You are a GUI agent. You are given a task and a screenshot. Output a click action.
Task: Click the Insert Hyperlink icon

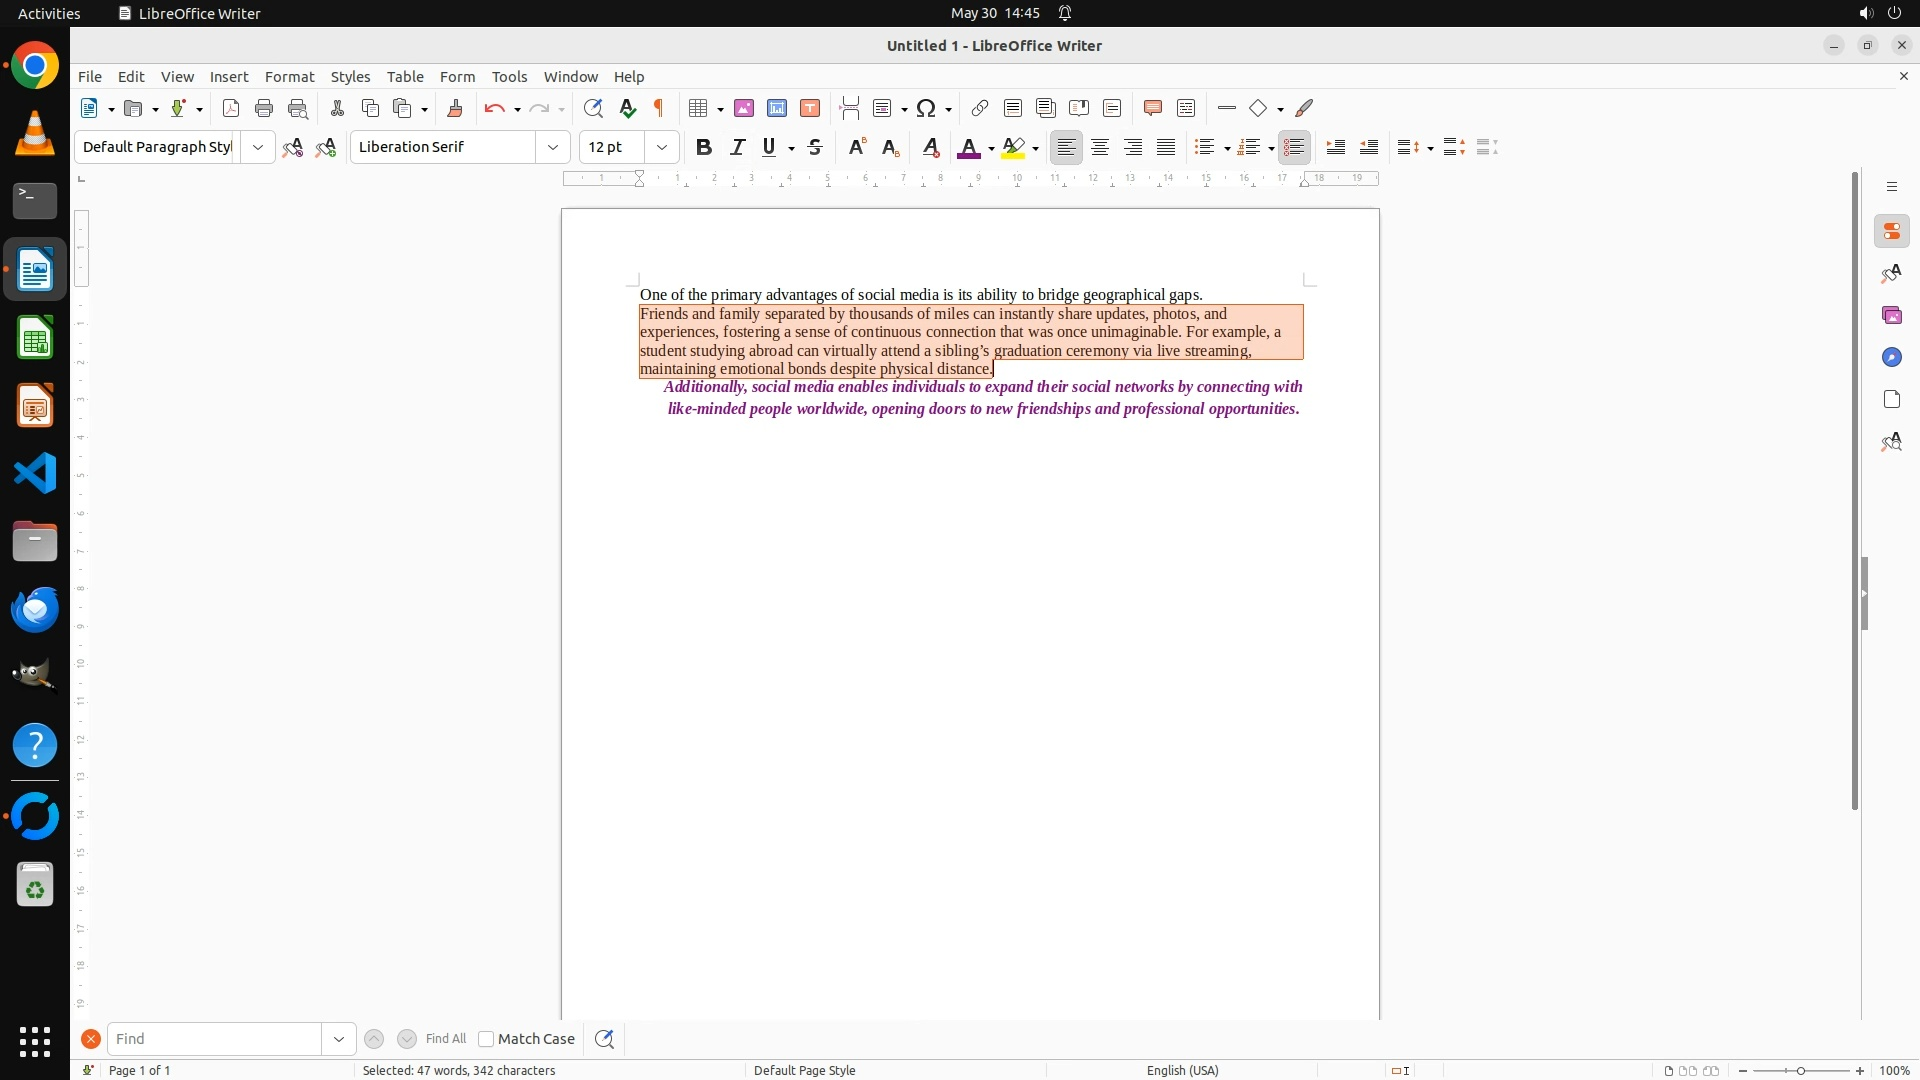pos(980,108)
